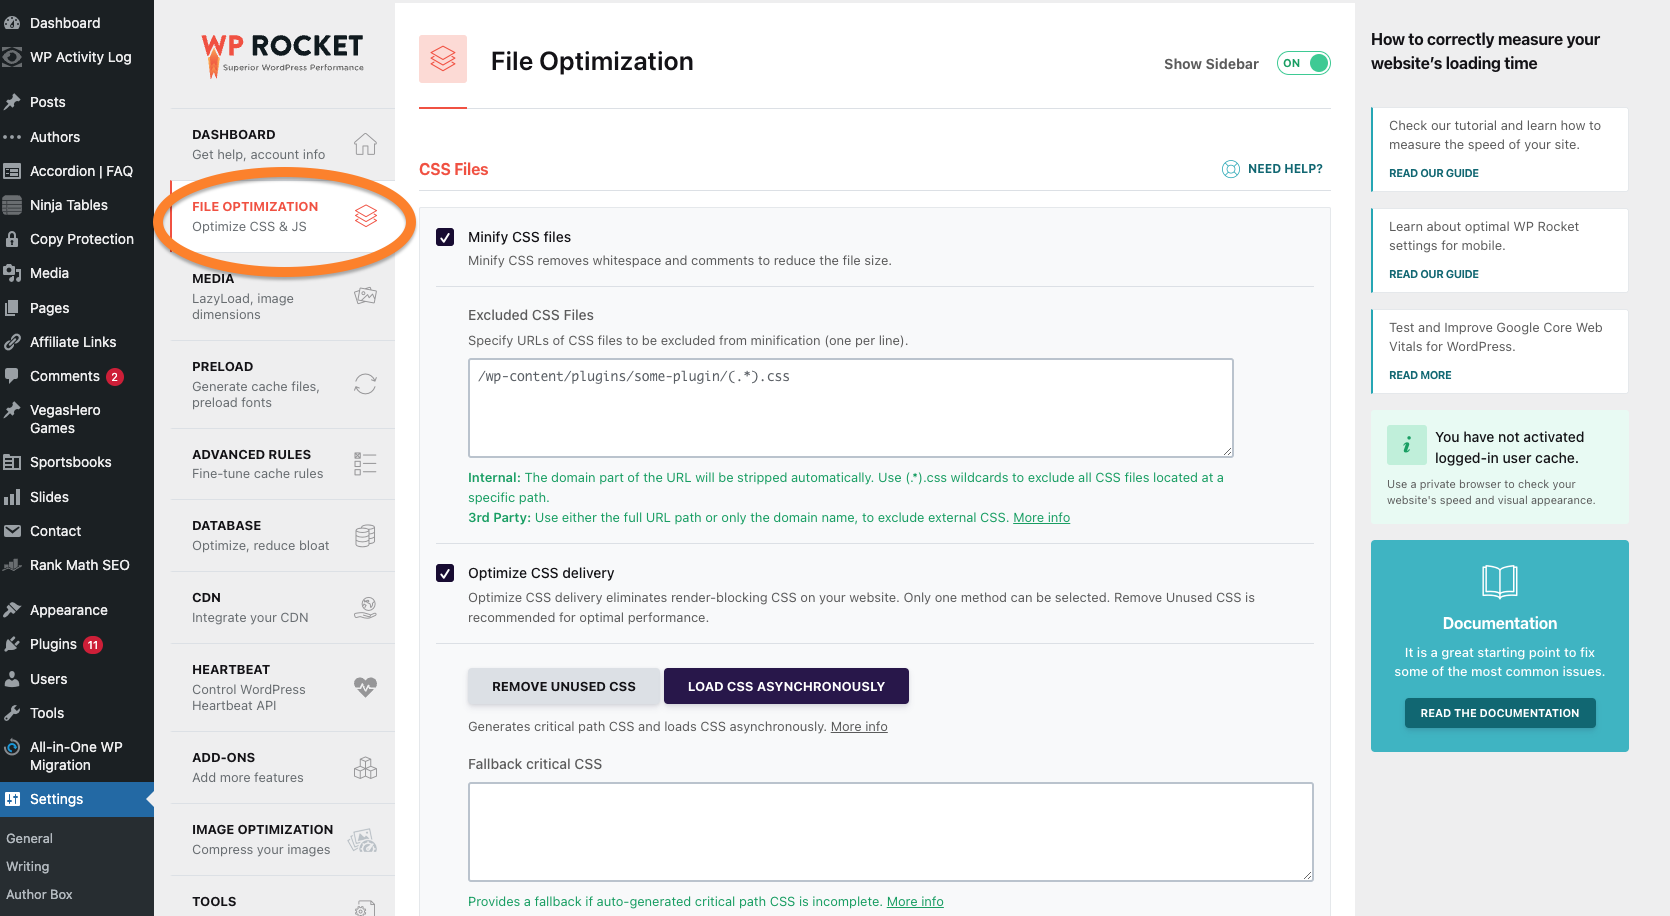The image size is (1670, 916).
Task: Click More info link about asynchronous CSS
Action: (859, 727)
